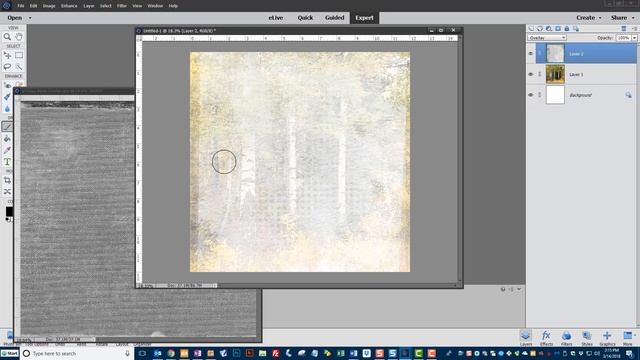Toggle Background layer visibility

[x=531, y=95]
